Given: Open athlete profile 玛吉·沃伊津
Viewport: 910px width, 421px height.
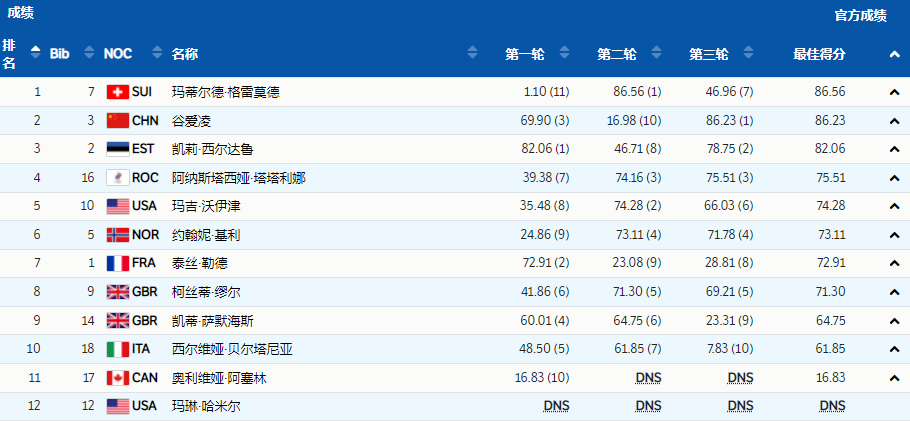Looking at the screenshot, I should point(206,206).
